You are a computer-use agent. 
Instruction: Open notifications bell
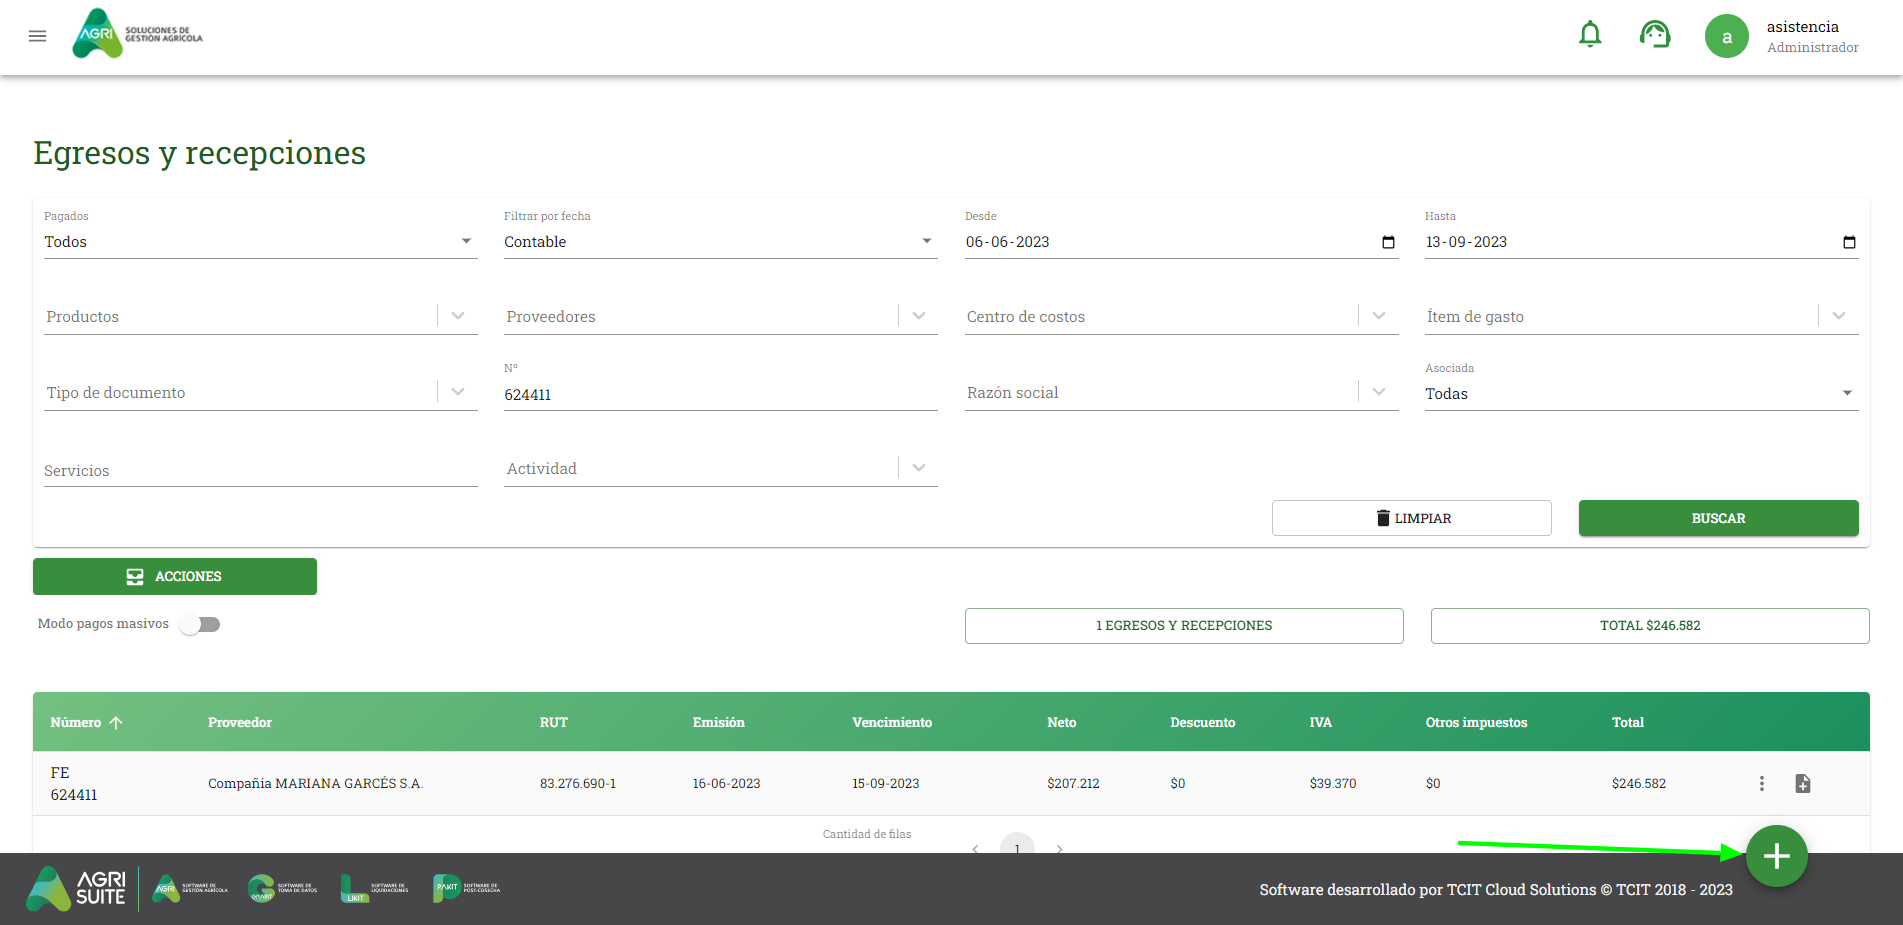click(x=1590, y=35)
